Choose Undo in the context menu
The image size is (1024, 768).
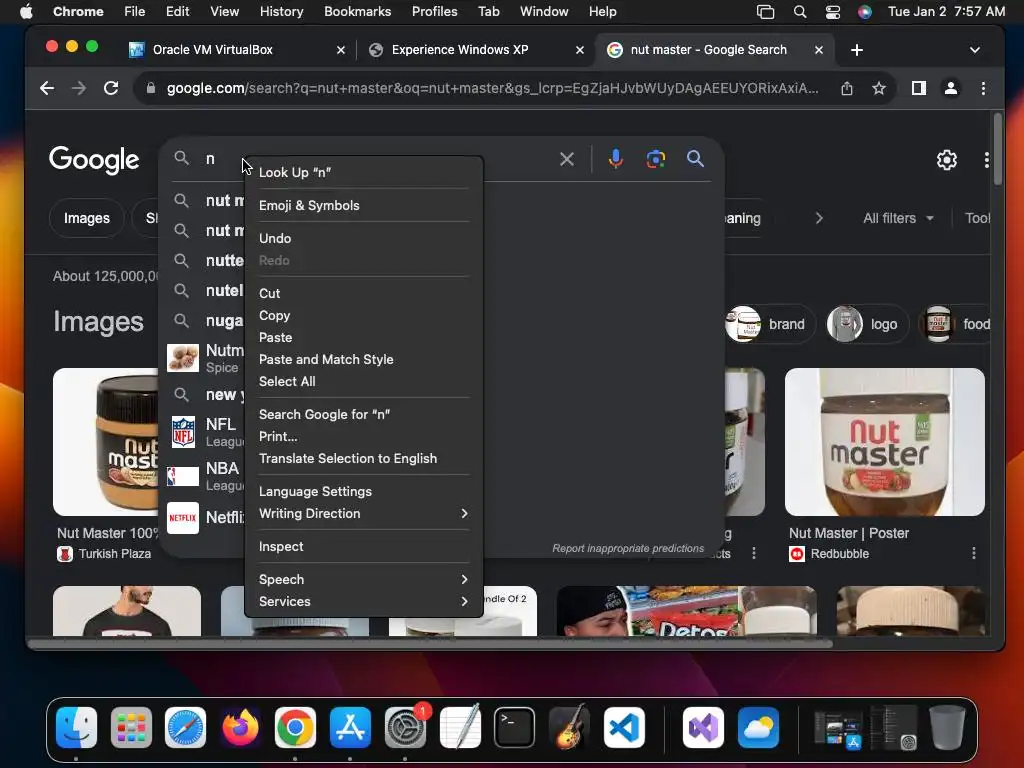(x=363, y=238)
